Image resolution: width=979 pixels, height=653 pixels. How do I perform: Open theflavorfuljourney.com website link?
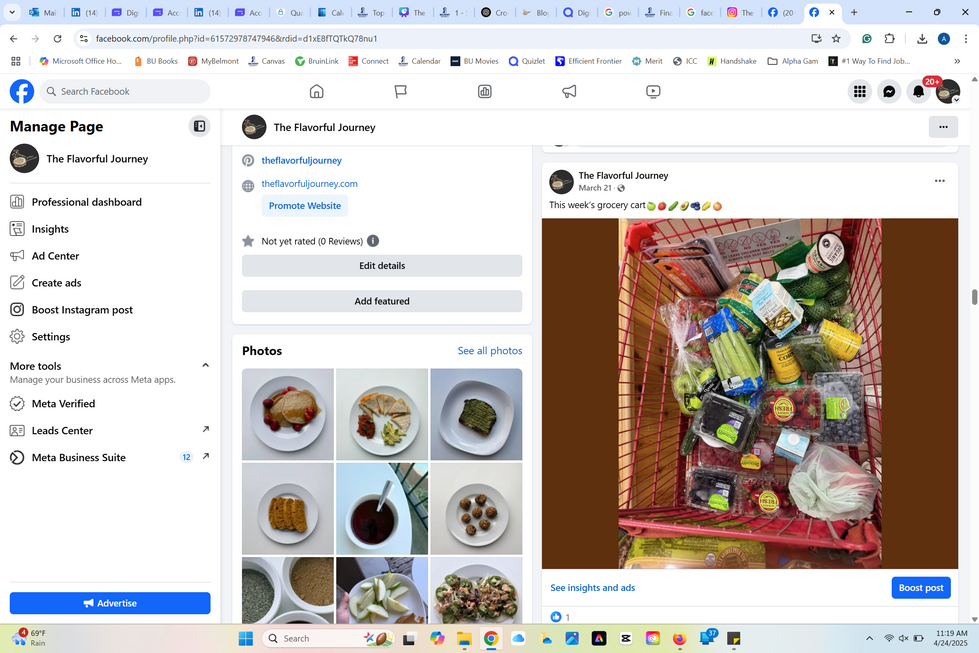click(310, 184)
